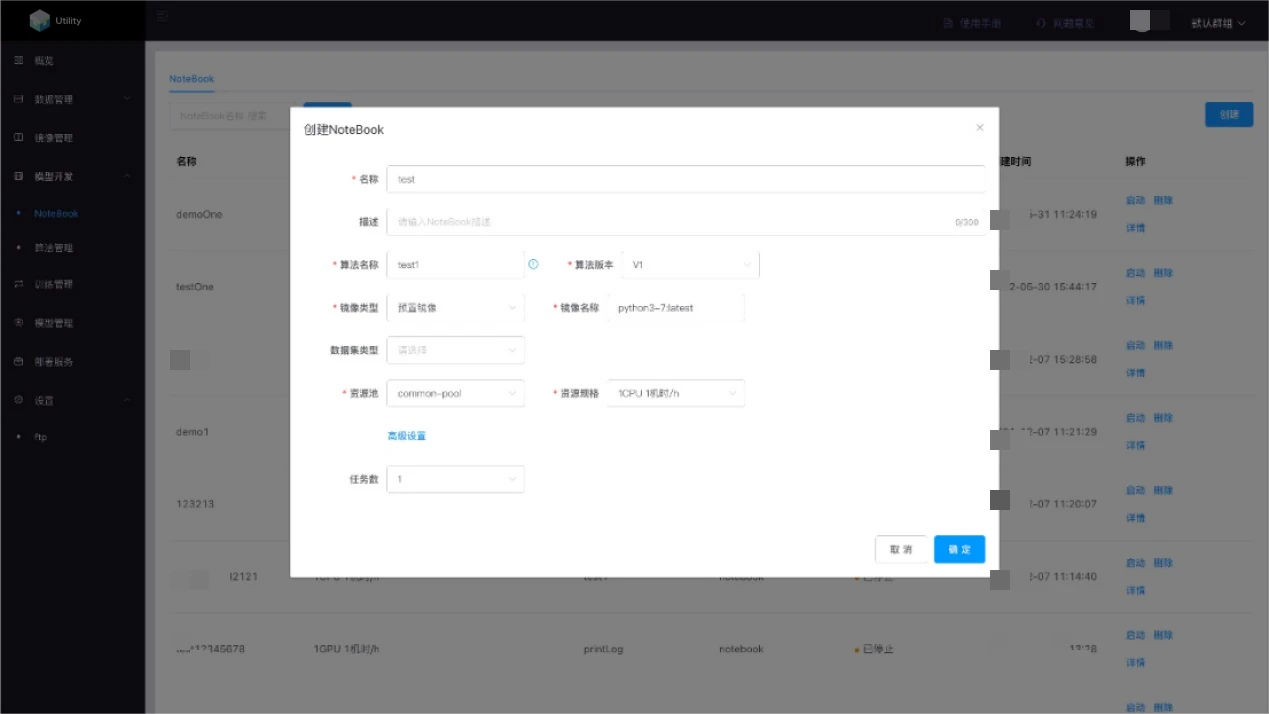Image resolution: width=1269 pixels, height=714 pixels.
Task: Select 算法管理 in the sidebar
Action: (53, 248)
